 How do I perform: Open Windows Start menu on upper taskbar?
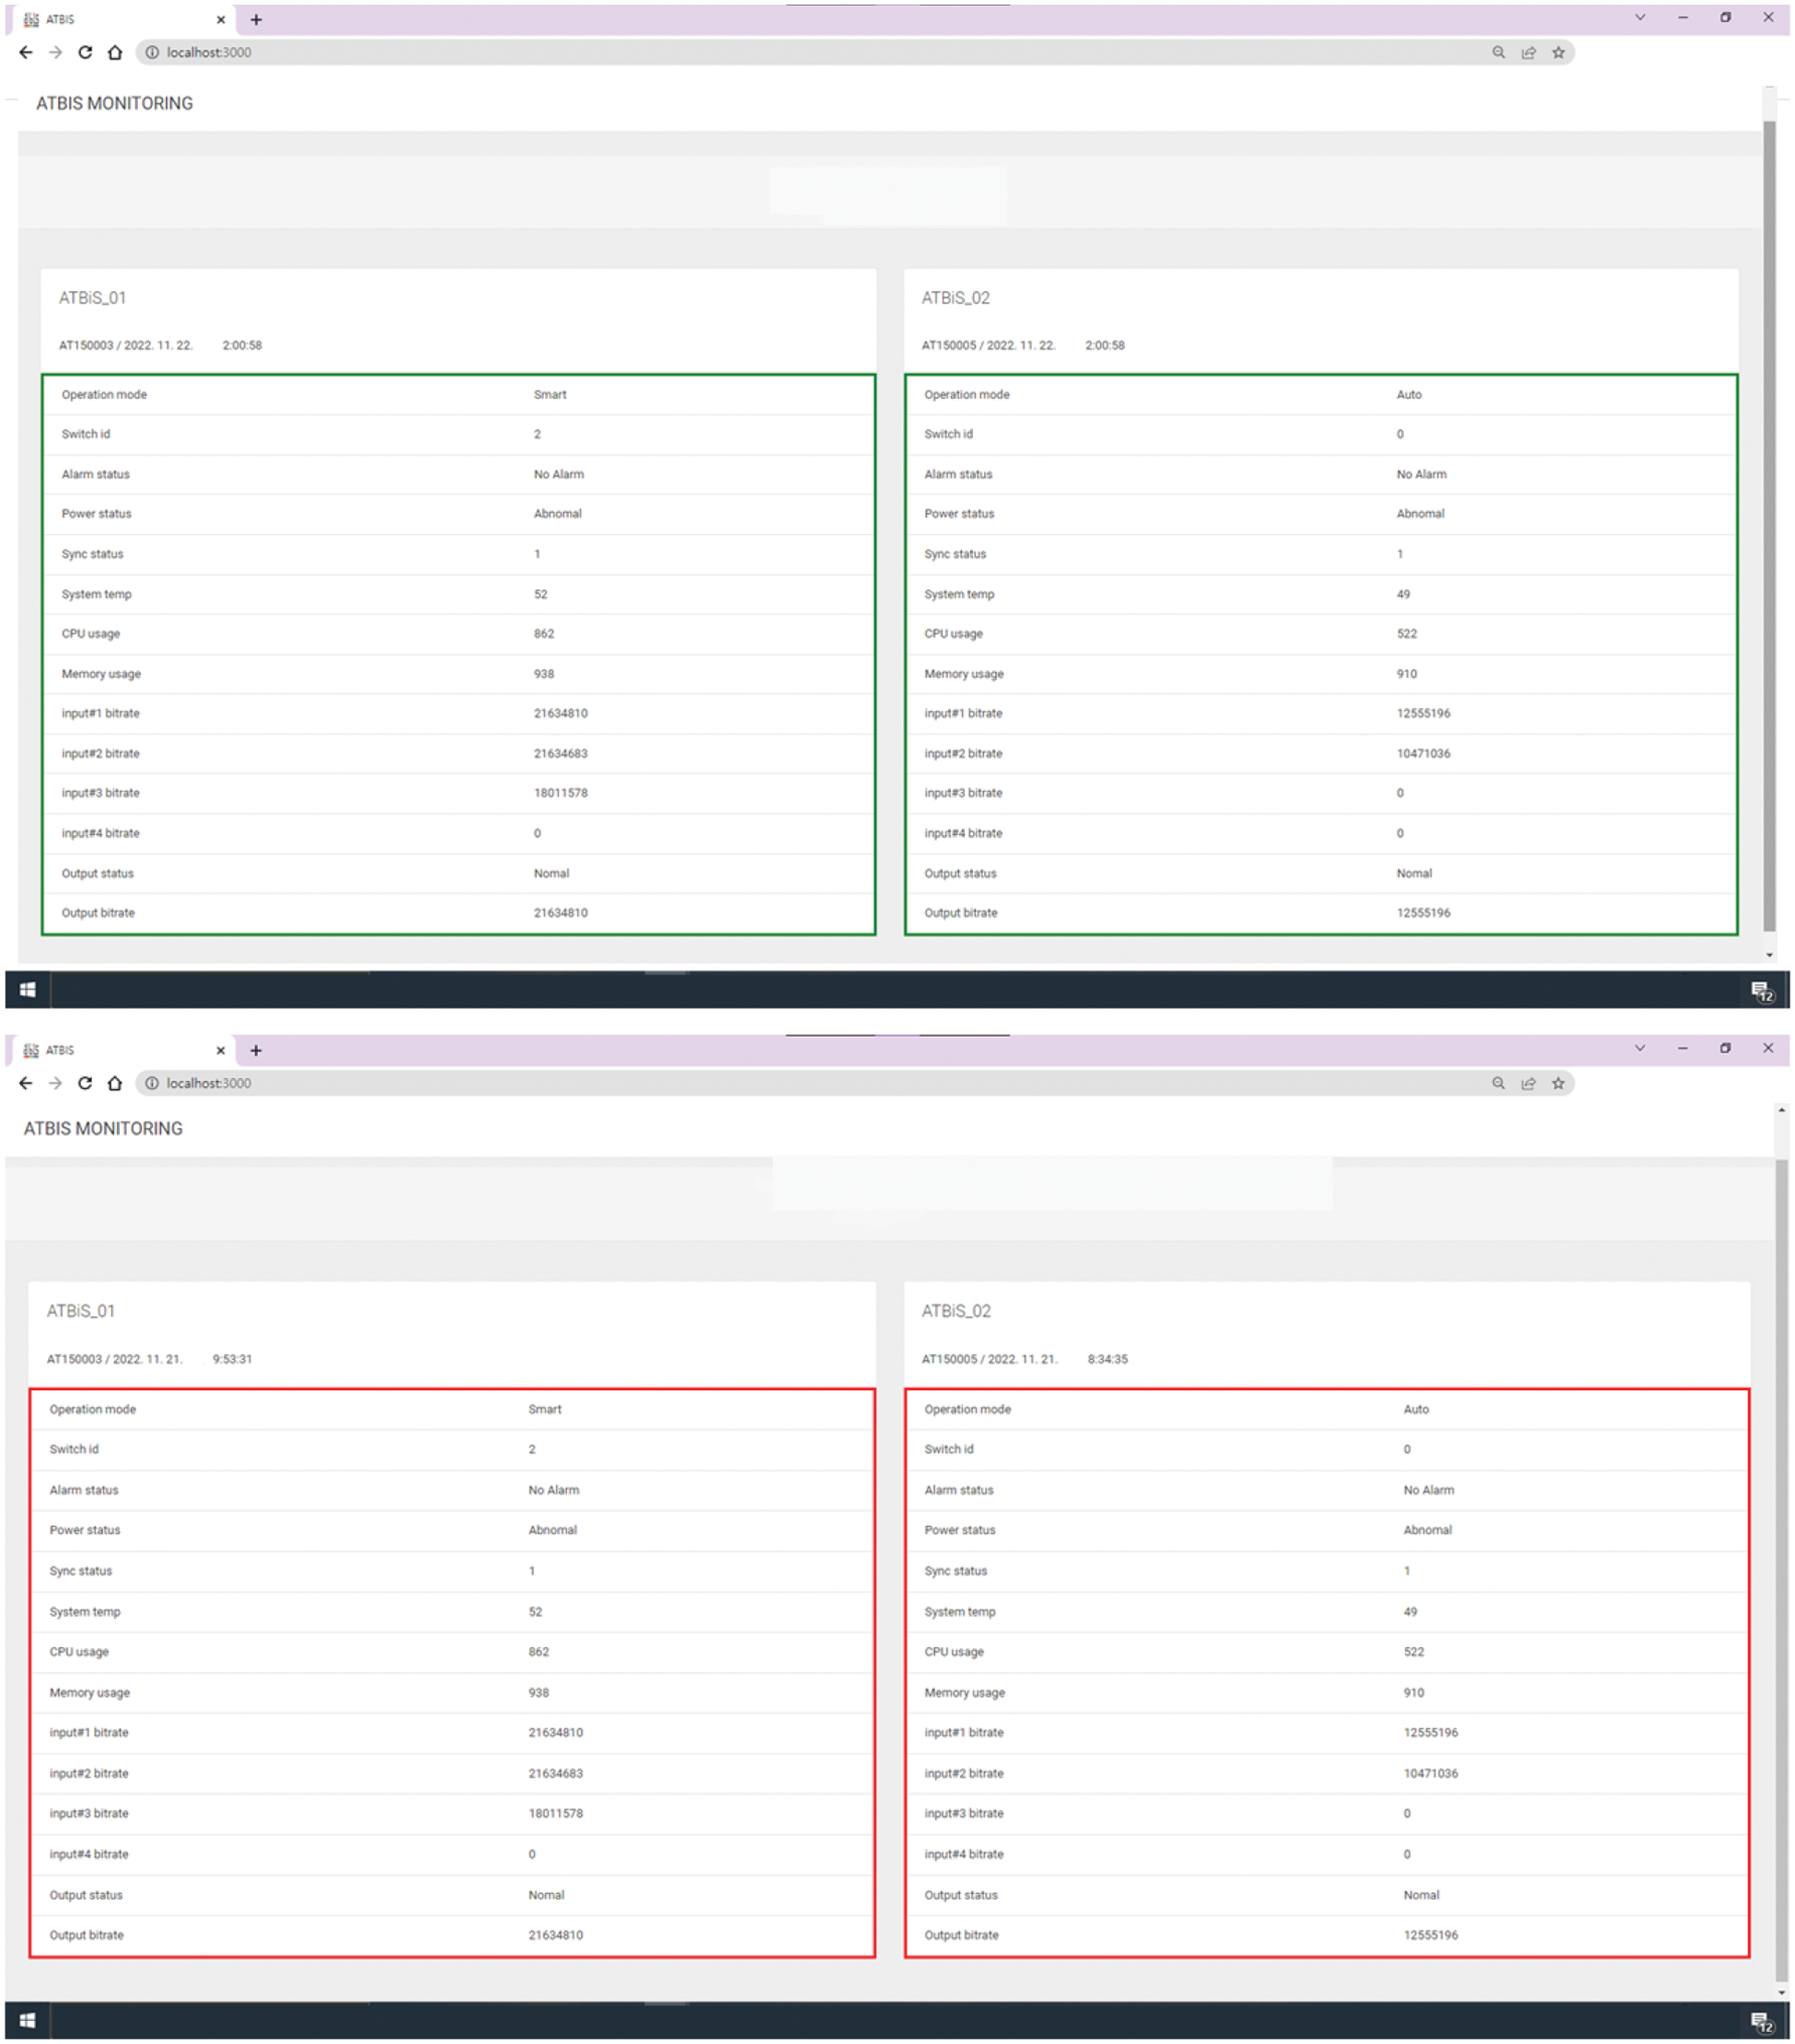(x=27, y=989)
